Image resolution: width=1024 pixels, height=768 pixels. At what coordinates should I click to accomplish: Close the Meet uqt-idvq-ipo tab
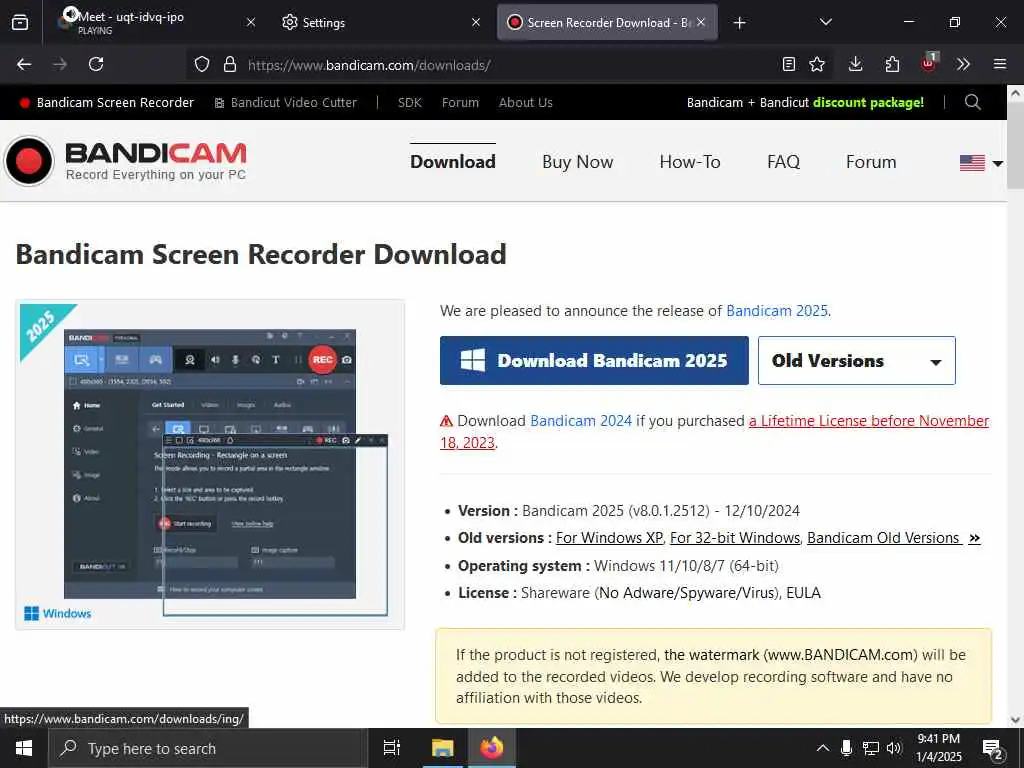[251, 22]
